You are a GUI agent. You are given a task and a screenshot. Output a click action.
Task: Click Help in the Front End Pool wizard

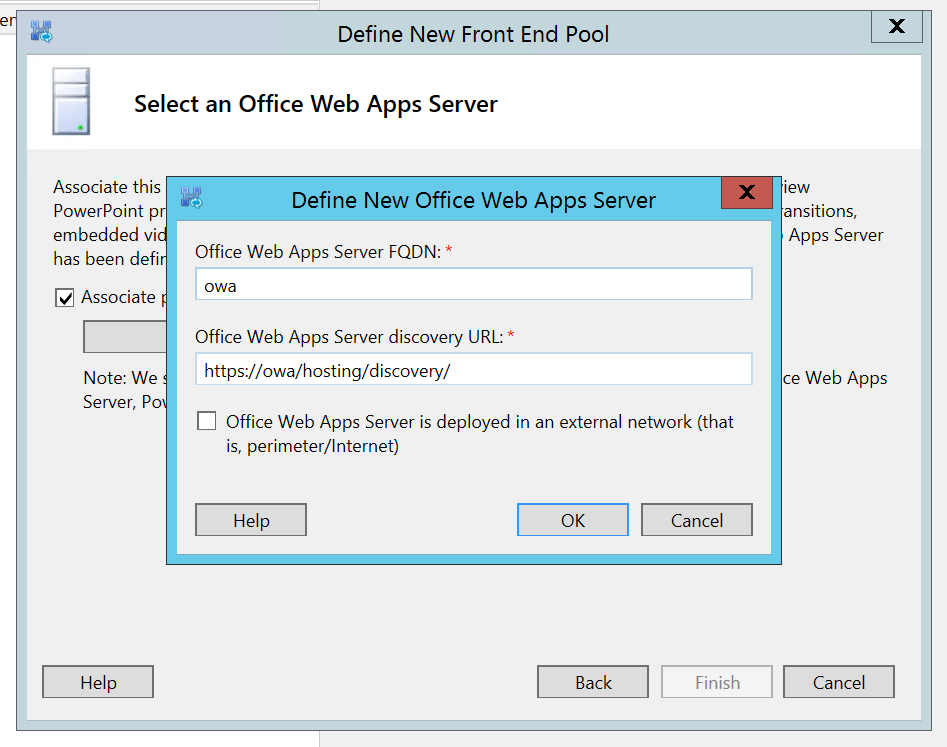point(98,682)
